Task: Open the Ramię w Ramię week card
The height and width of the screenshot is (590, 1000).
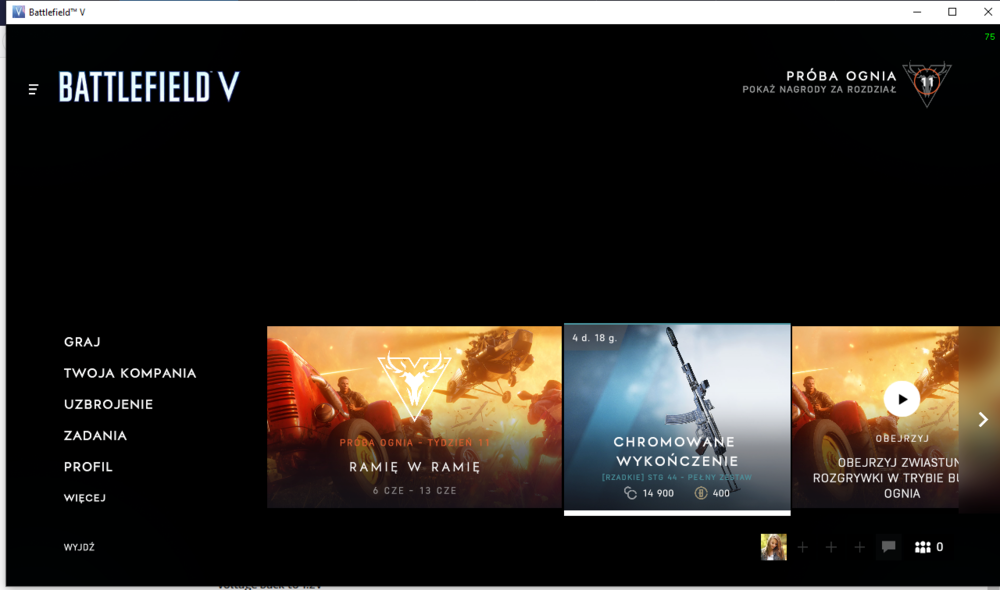Action: (x=415, y=417)
